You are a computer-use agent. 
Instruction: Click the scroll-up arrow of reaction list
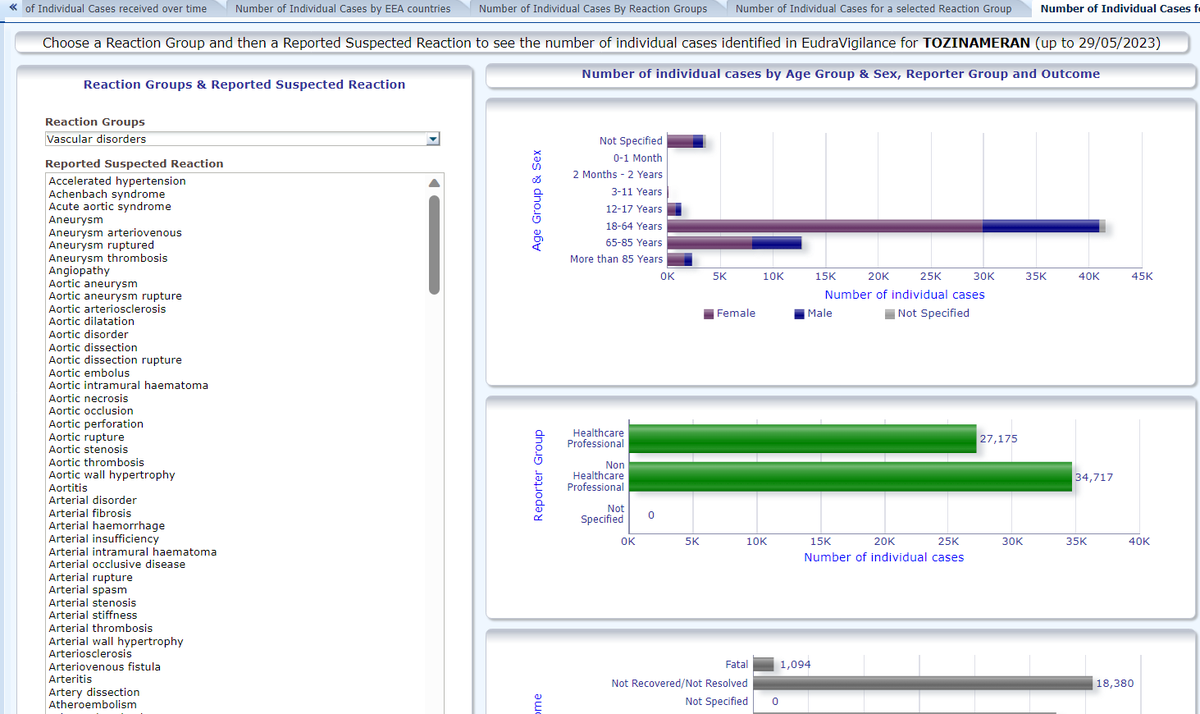tap(434, 183)
